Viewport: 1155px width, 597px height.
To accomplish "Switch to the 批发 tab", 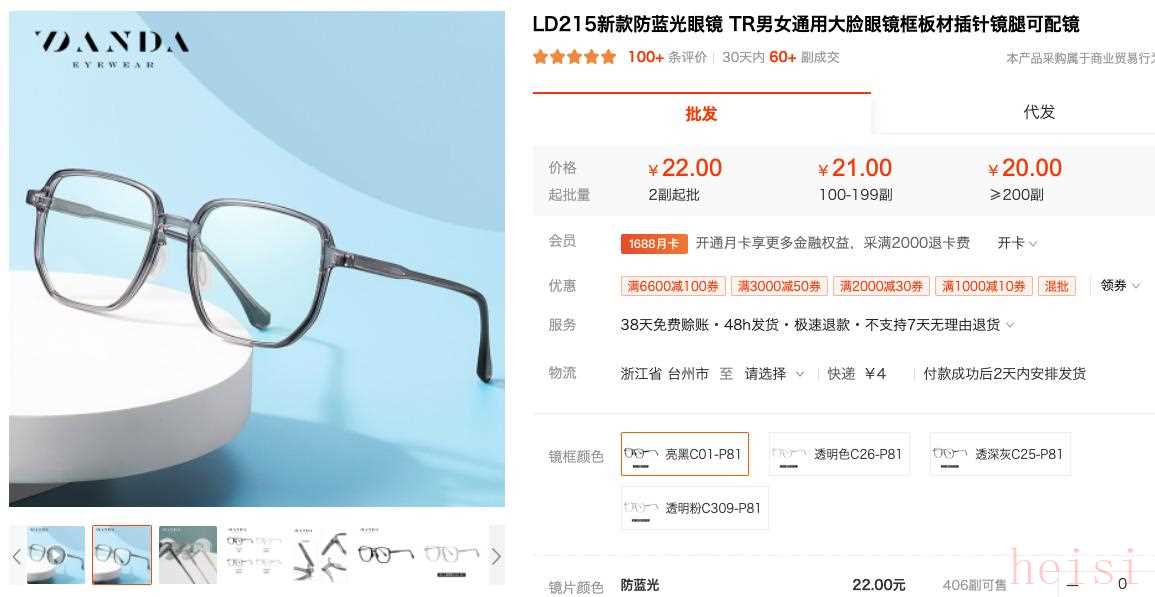I will pos(701,114).
